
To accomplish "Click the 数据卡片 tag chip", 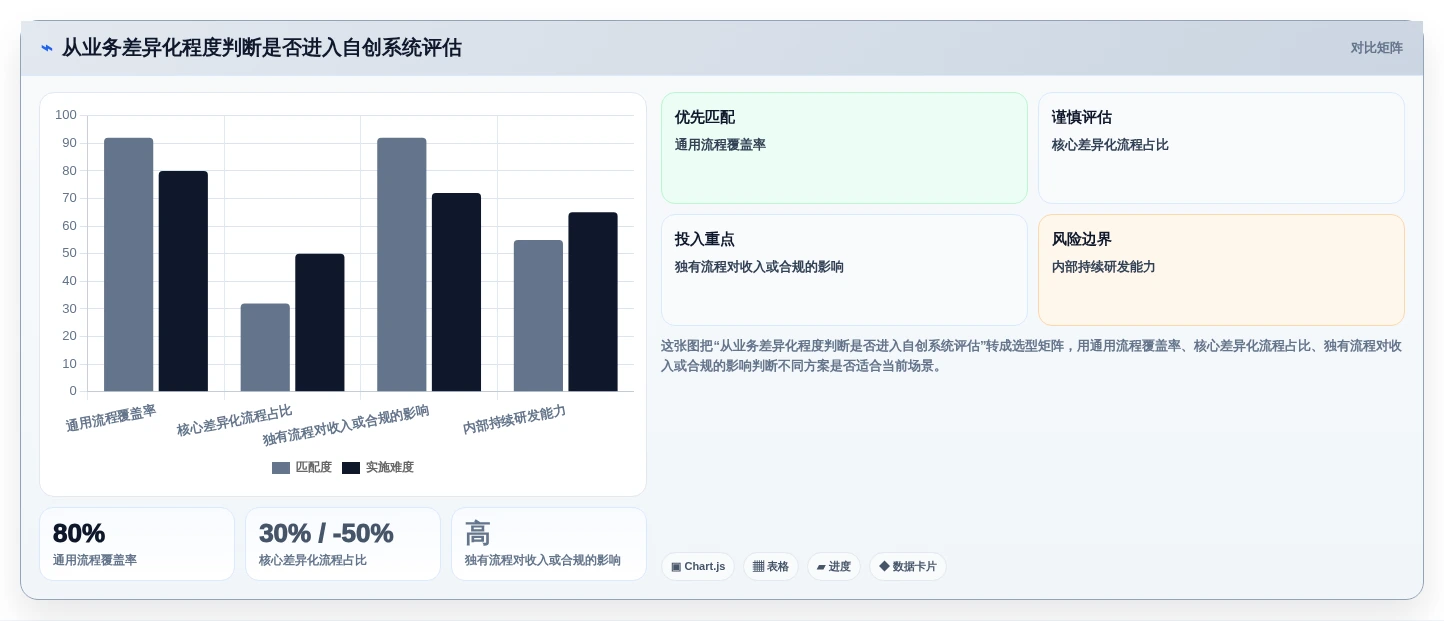I will [908, 567].
